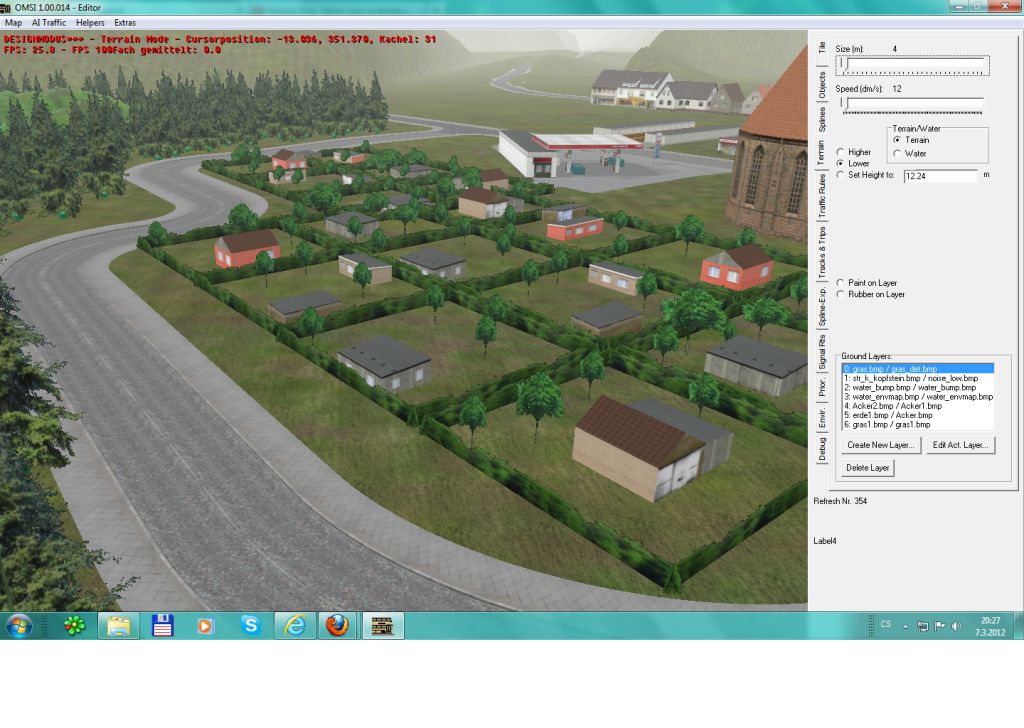Viewport: 1024px width, 728px height.
Task: Select the Higher terrain radio button
Action: (840, 152)
